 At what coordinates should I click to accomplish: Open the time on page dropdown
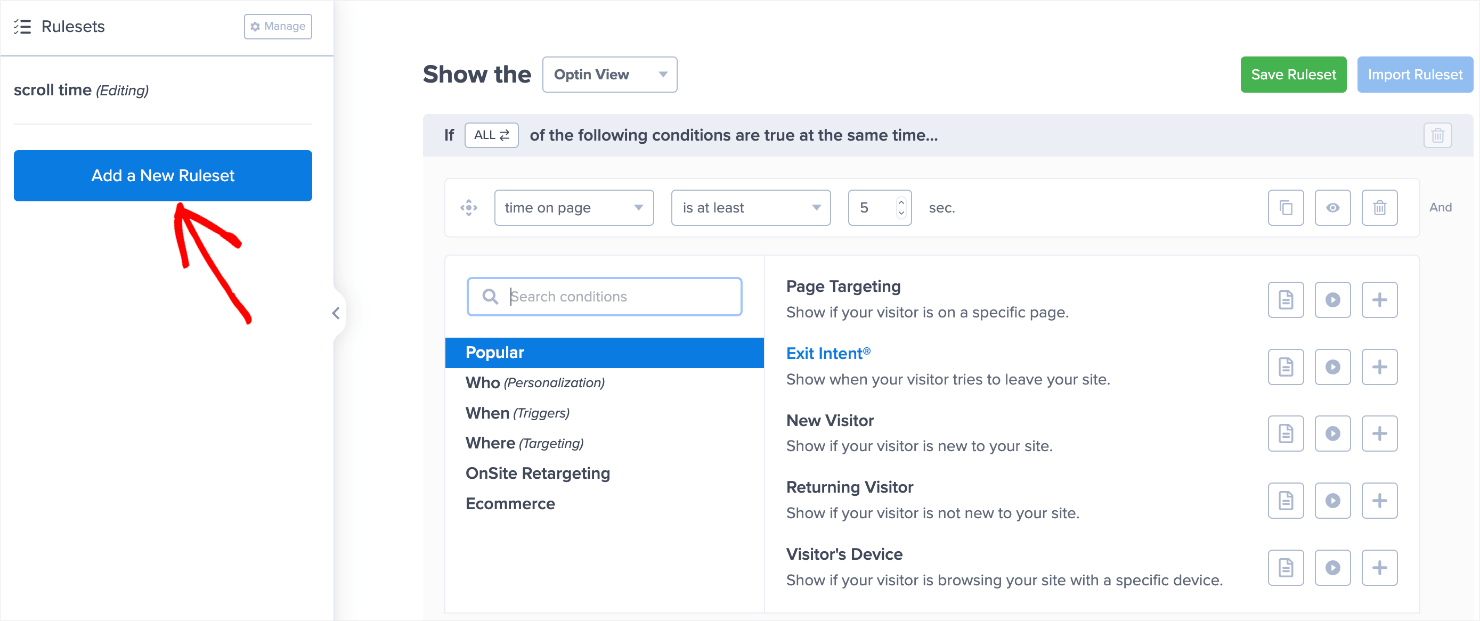tap(573, 208)
